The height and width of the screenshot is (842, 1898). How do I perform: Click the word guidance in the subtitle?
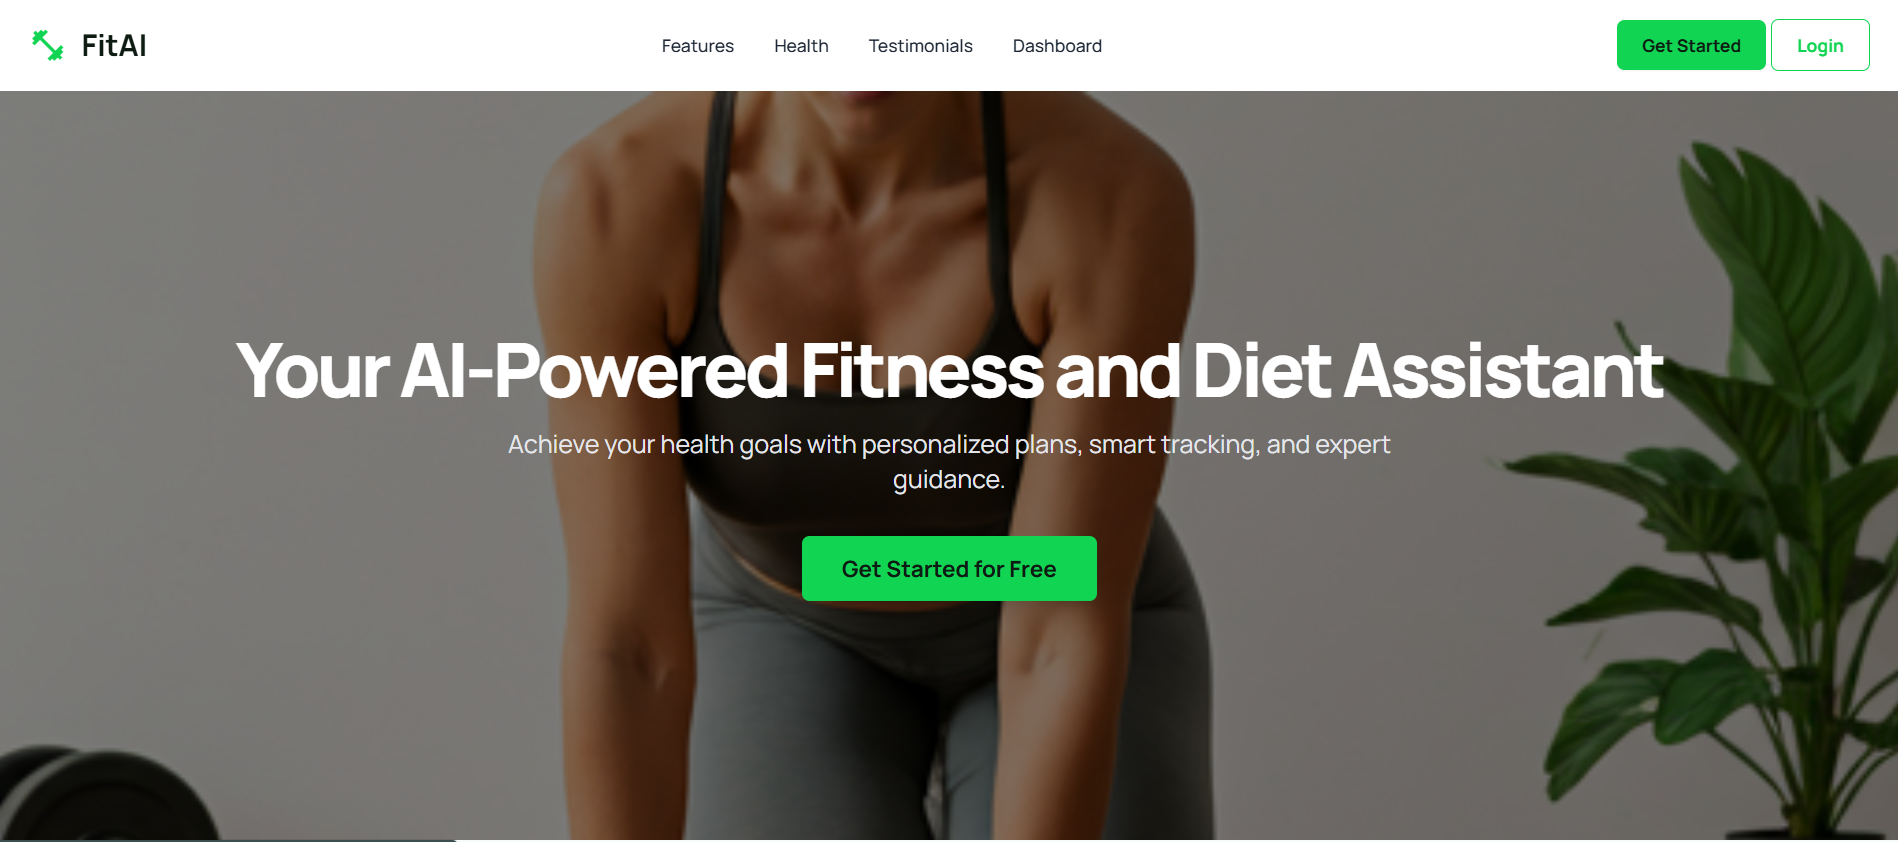(946, 480)
